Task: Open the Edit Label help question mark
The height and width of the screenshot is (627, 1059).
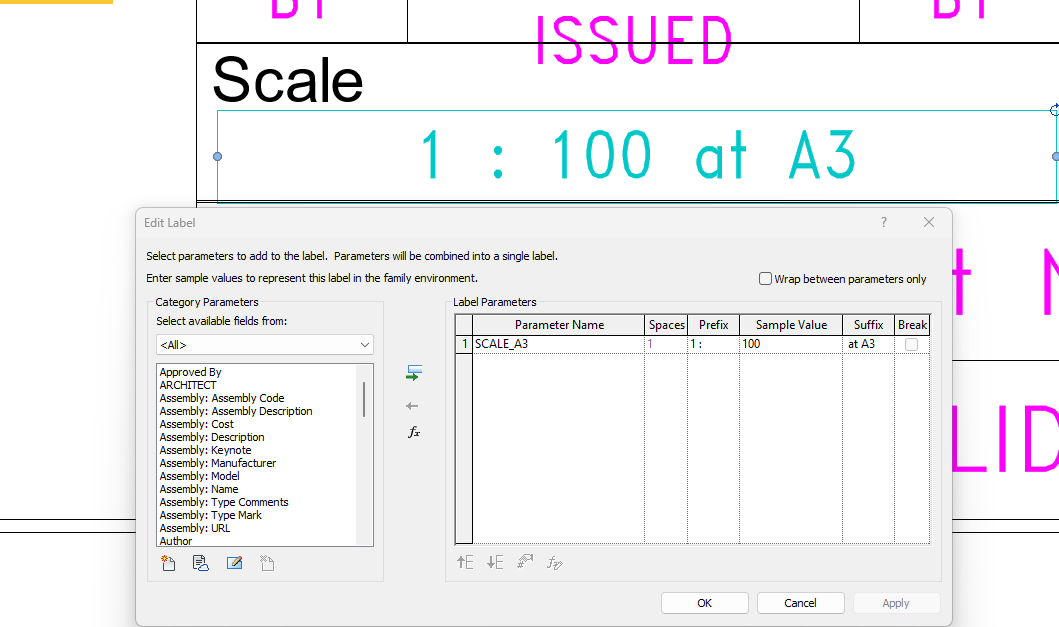Action: [883, 222]
